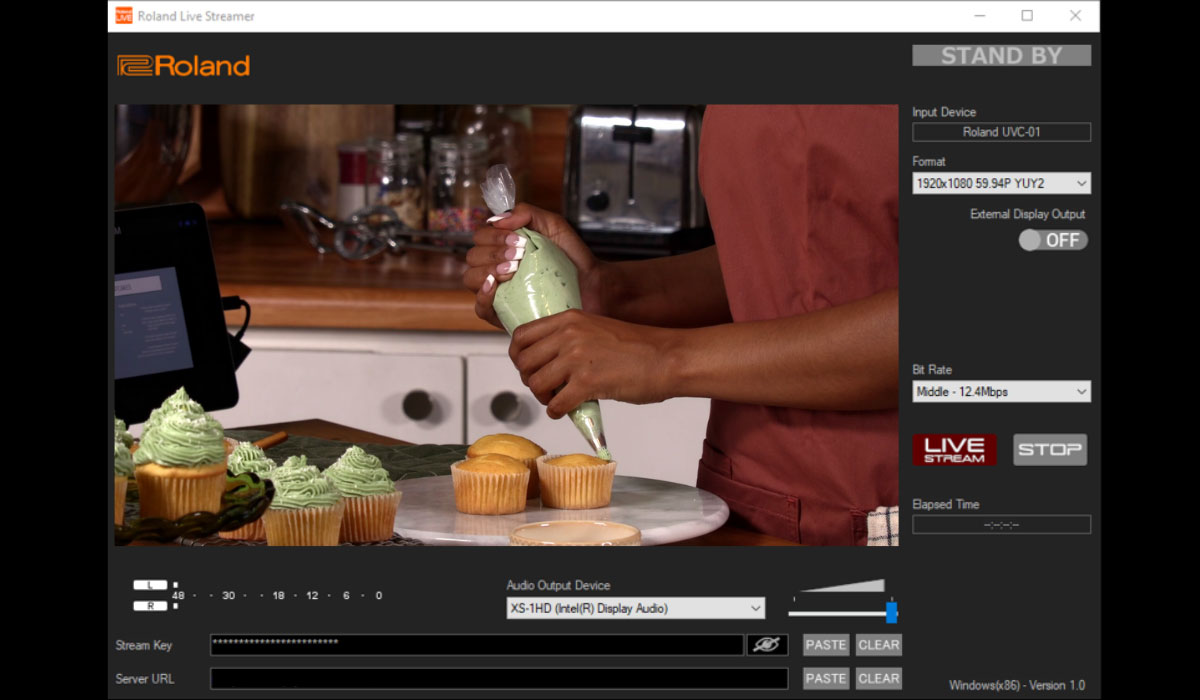Image resolution: width=1200 pixels, height=700 pixels.
Task: Click the audio volume slider handle
Action: click(891, 612)
